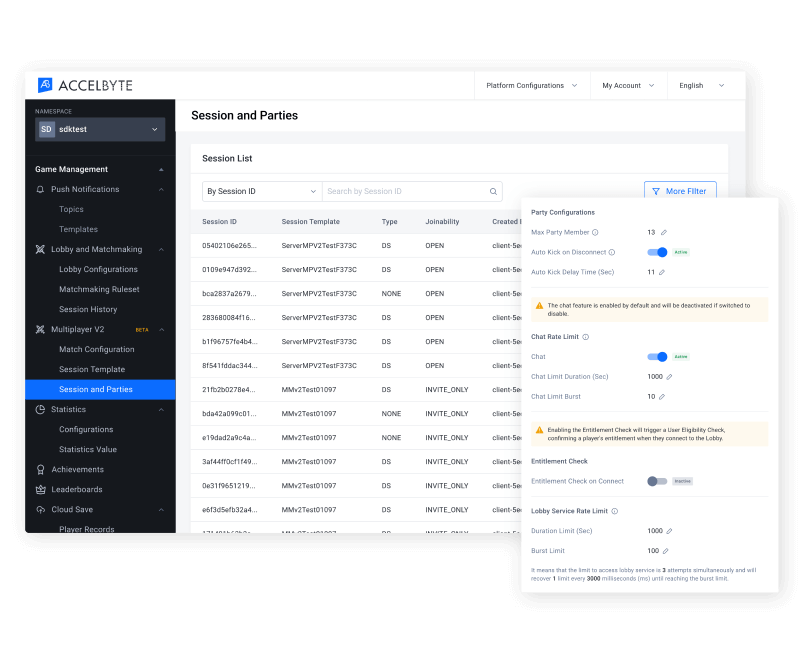Click Chat Rate Limit info icon

coord(585,337)
